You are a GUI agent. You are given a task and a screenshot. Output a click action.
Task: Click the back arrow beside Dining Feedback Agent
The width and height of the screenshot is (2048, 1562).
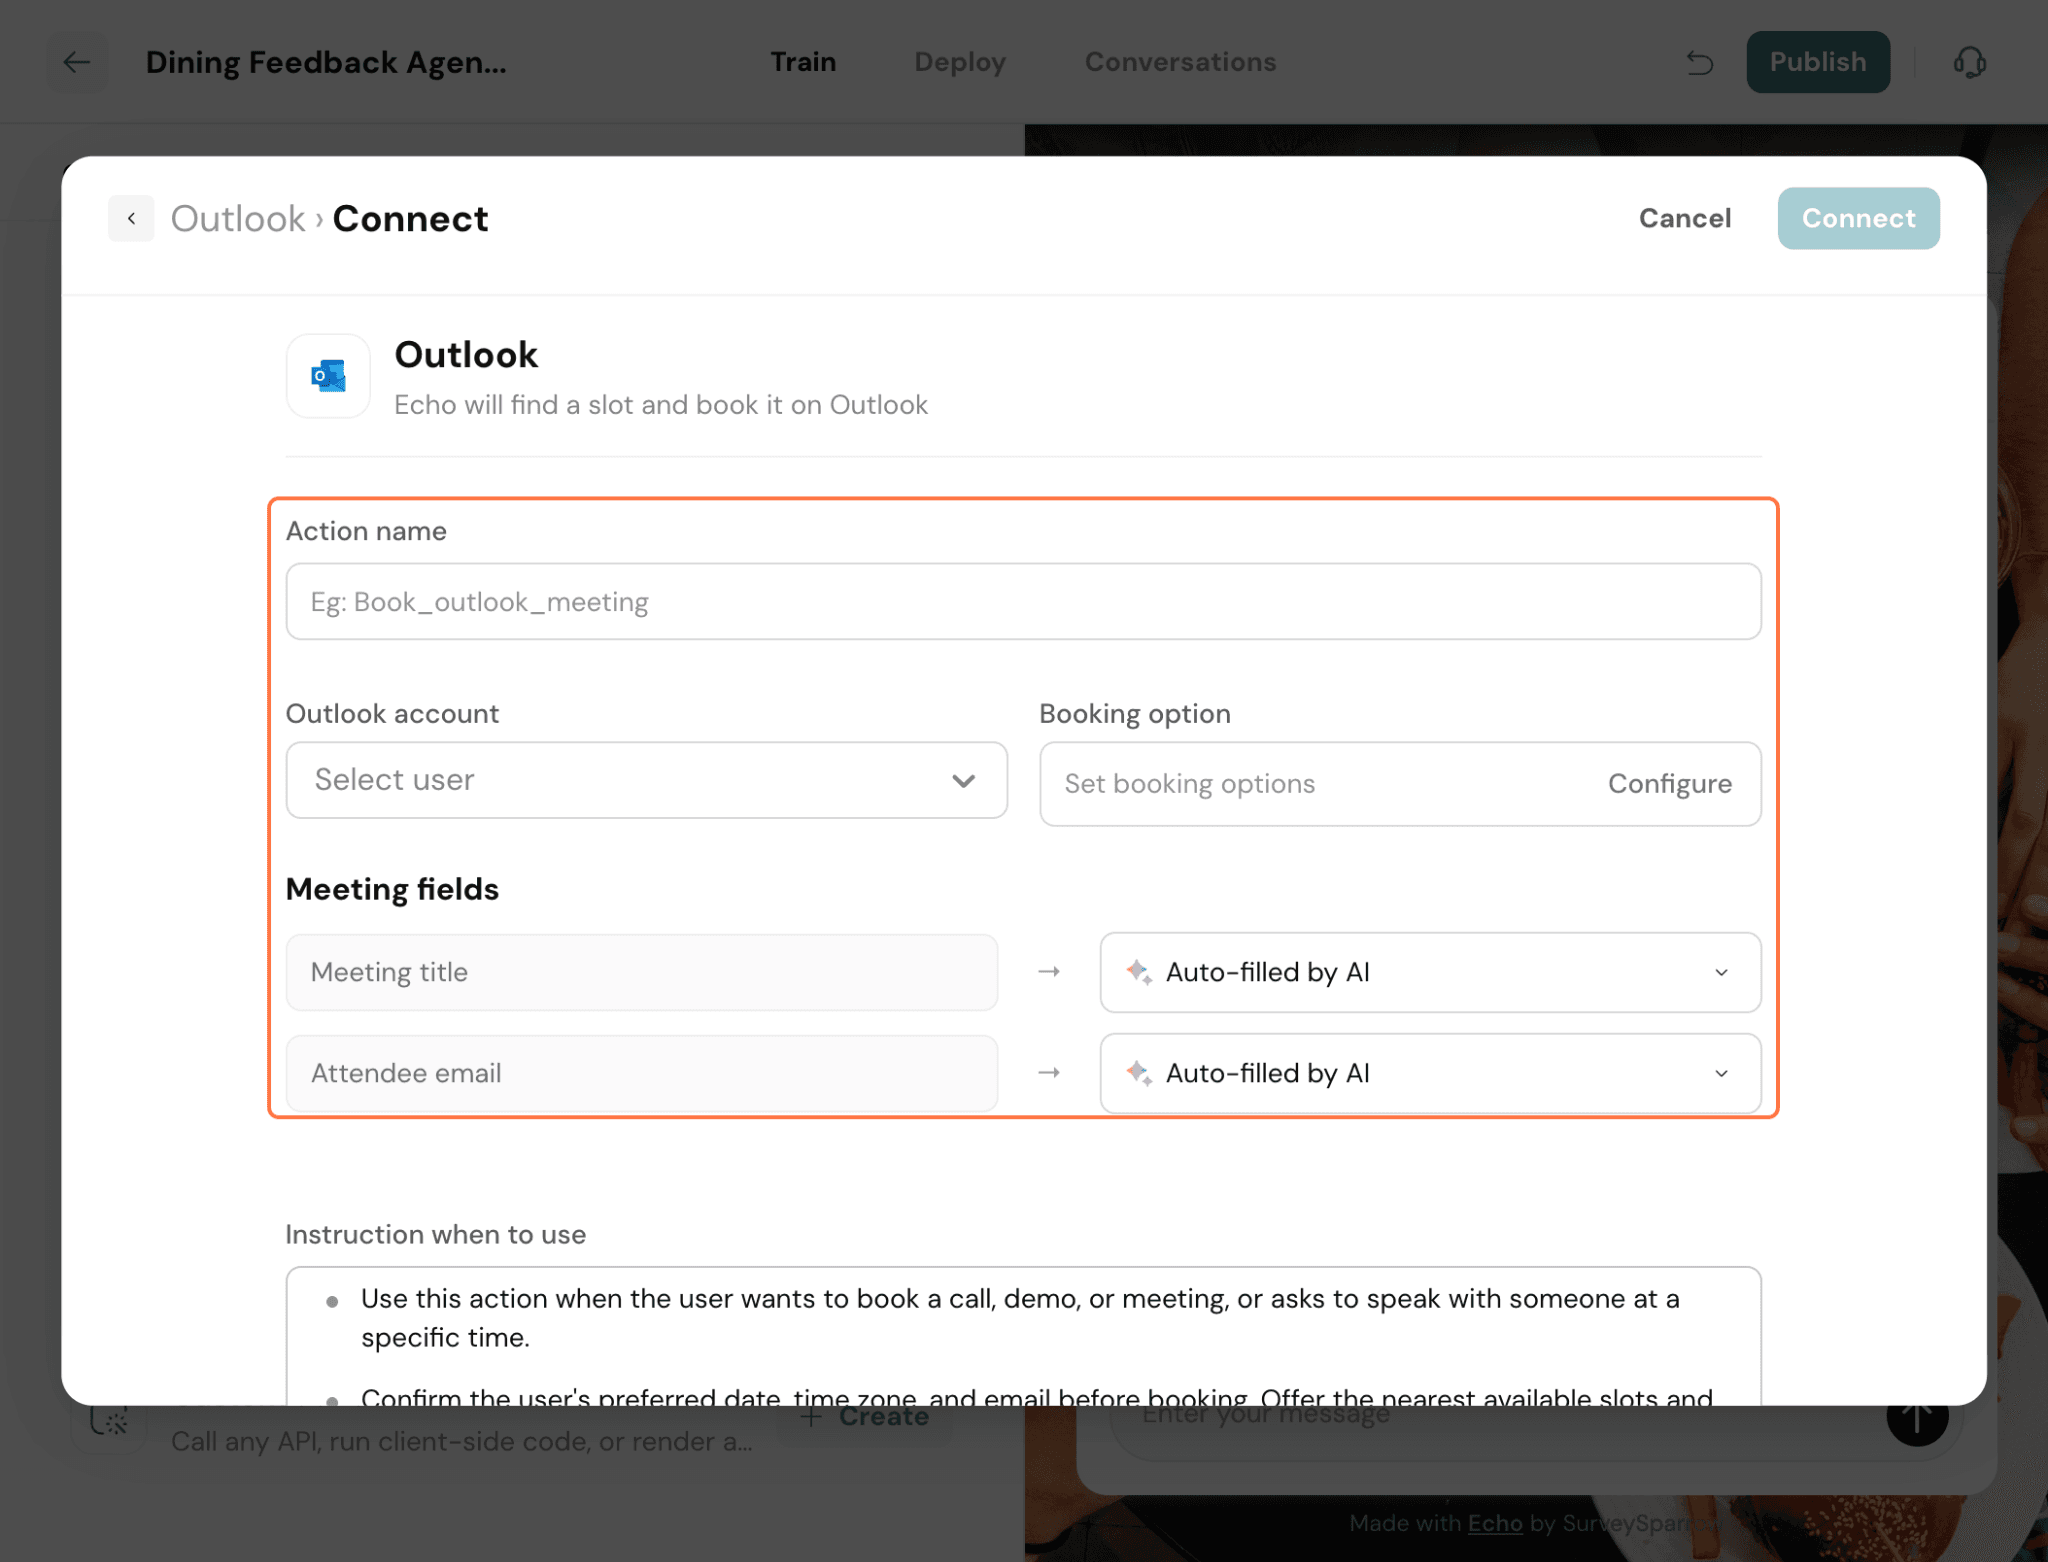[x=77, y=62]
